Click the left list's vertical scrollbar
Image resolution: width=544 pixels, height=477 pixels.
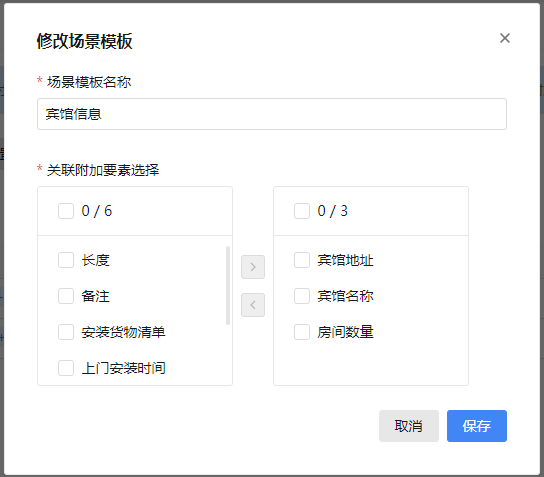click(228, 286)
